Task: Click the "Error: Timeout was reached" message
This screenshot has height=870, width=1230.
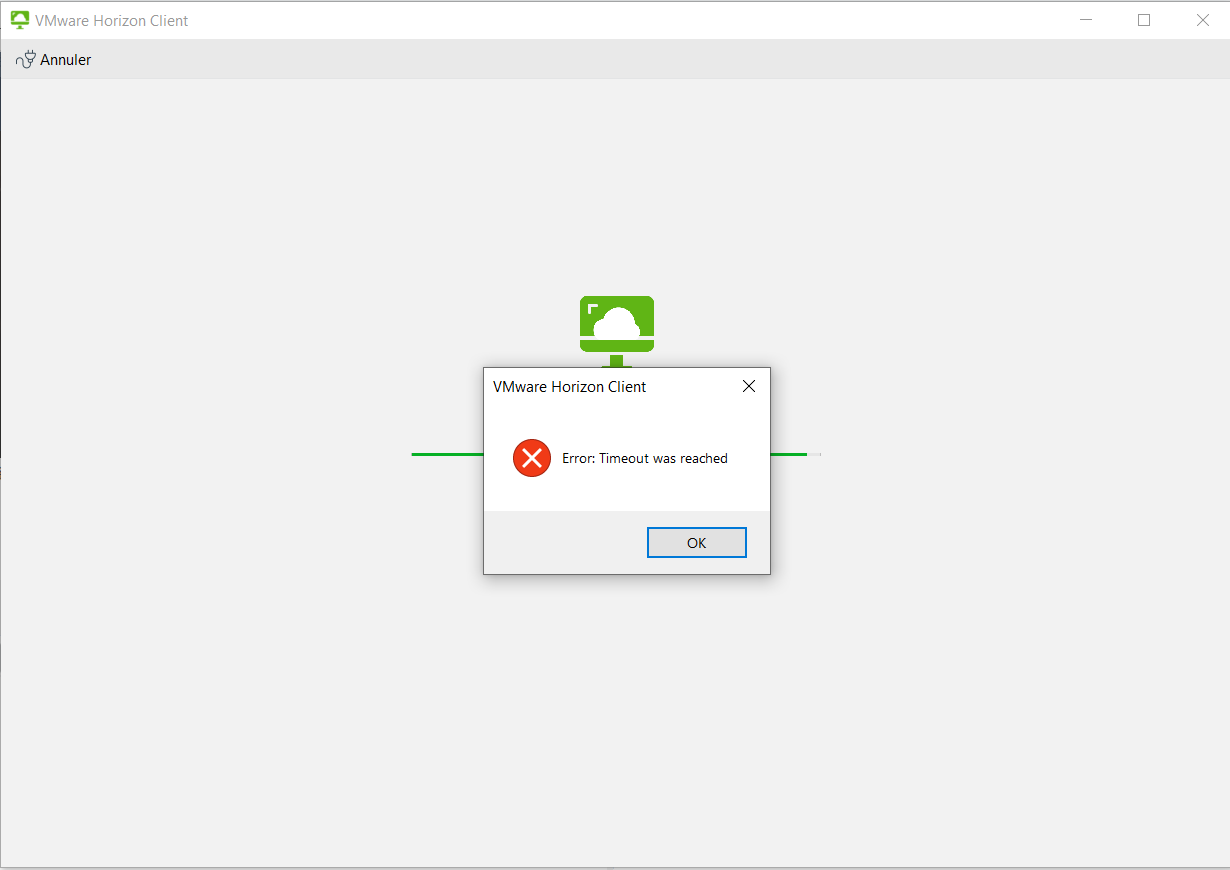Action: coord(645,458)
